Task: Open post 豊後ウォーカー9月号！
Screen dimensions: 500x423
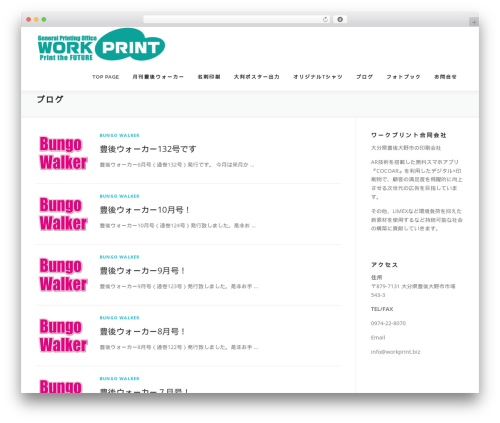Action: 142,271
